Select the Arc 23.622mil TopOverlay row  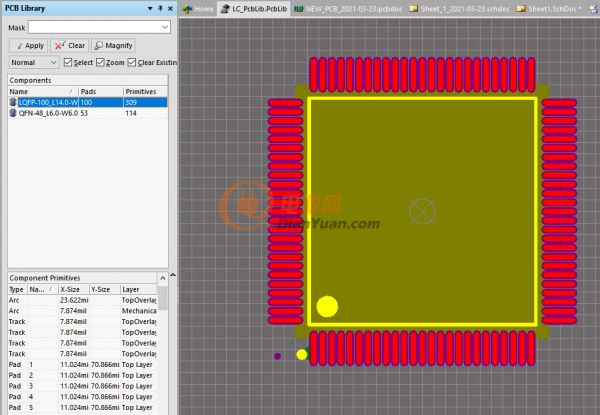[x=82, y=300]
